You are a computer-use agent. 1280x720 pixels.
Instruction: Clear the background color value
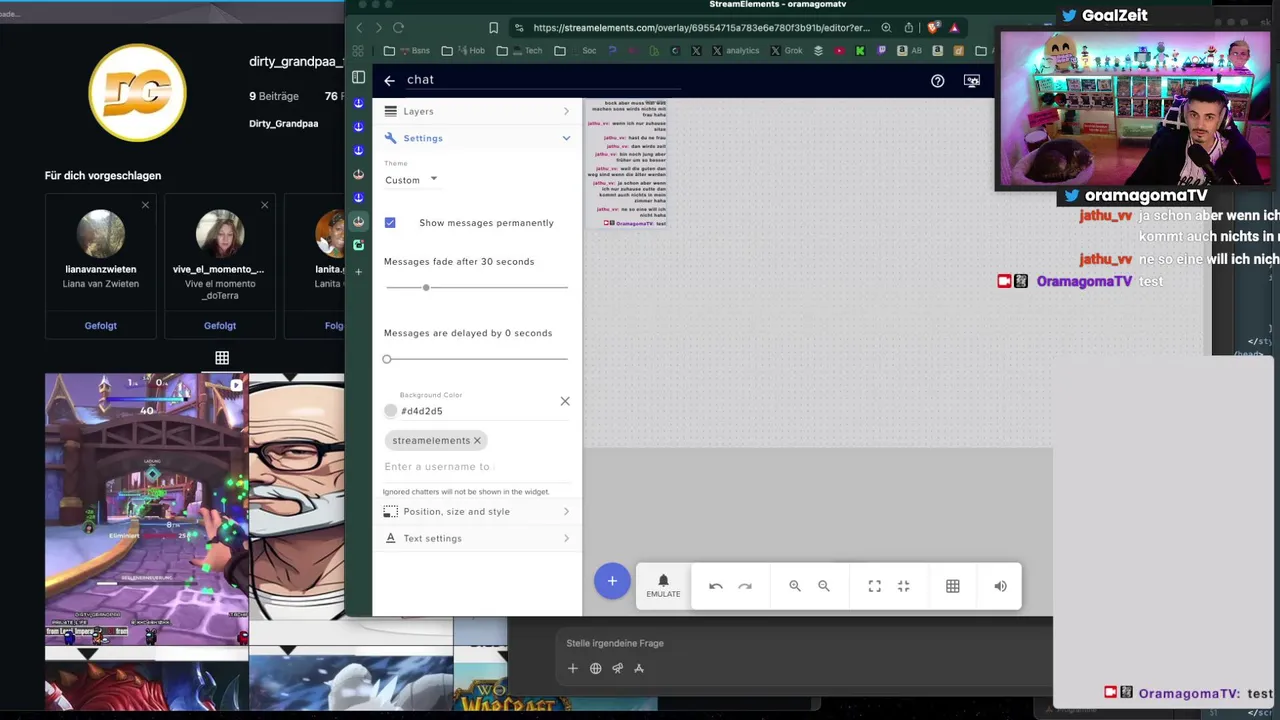[x=565, y=401]
